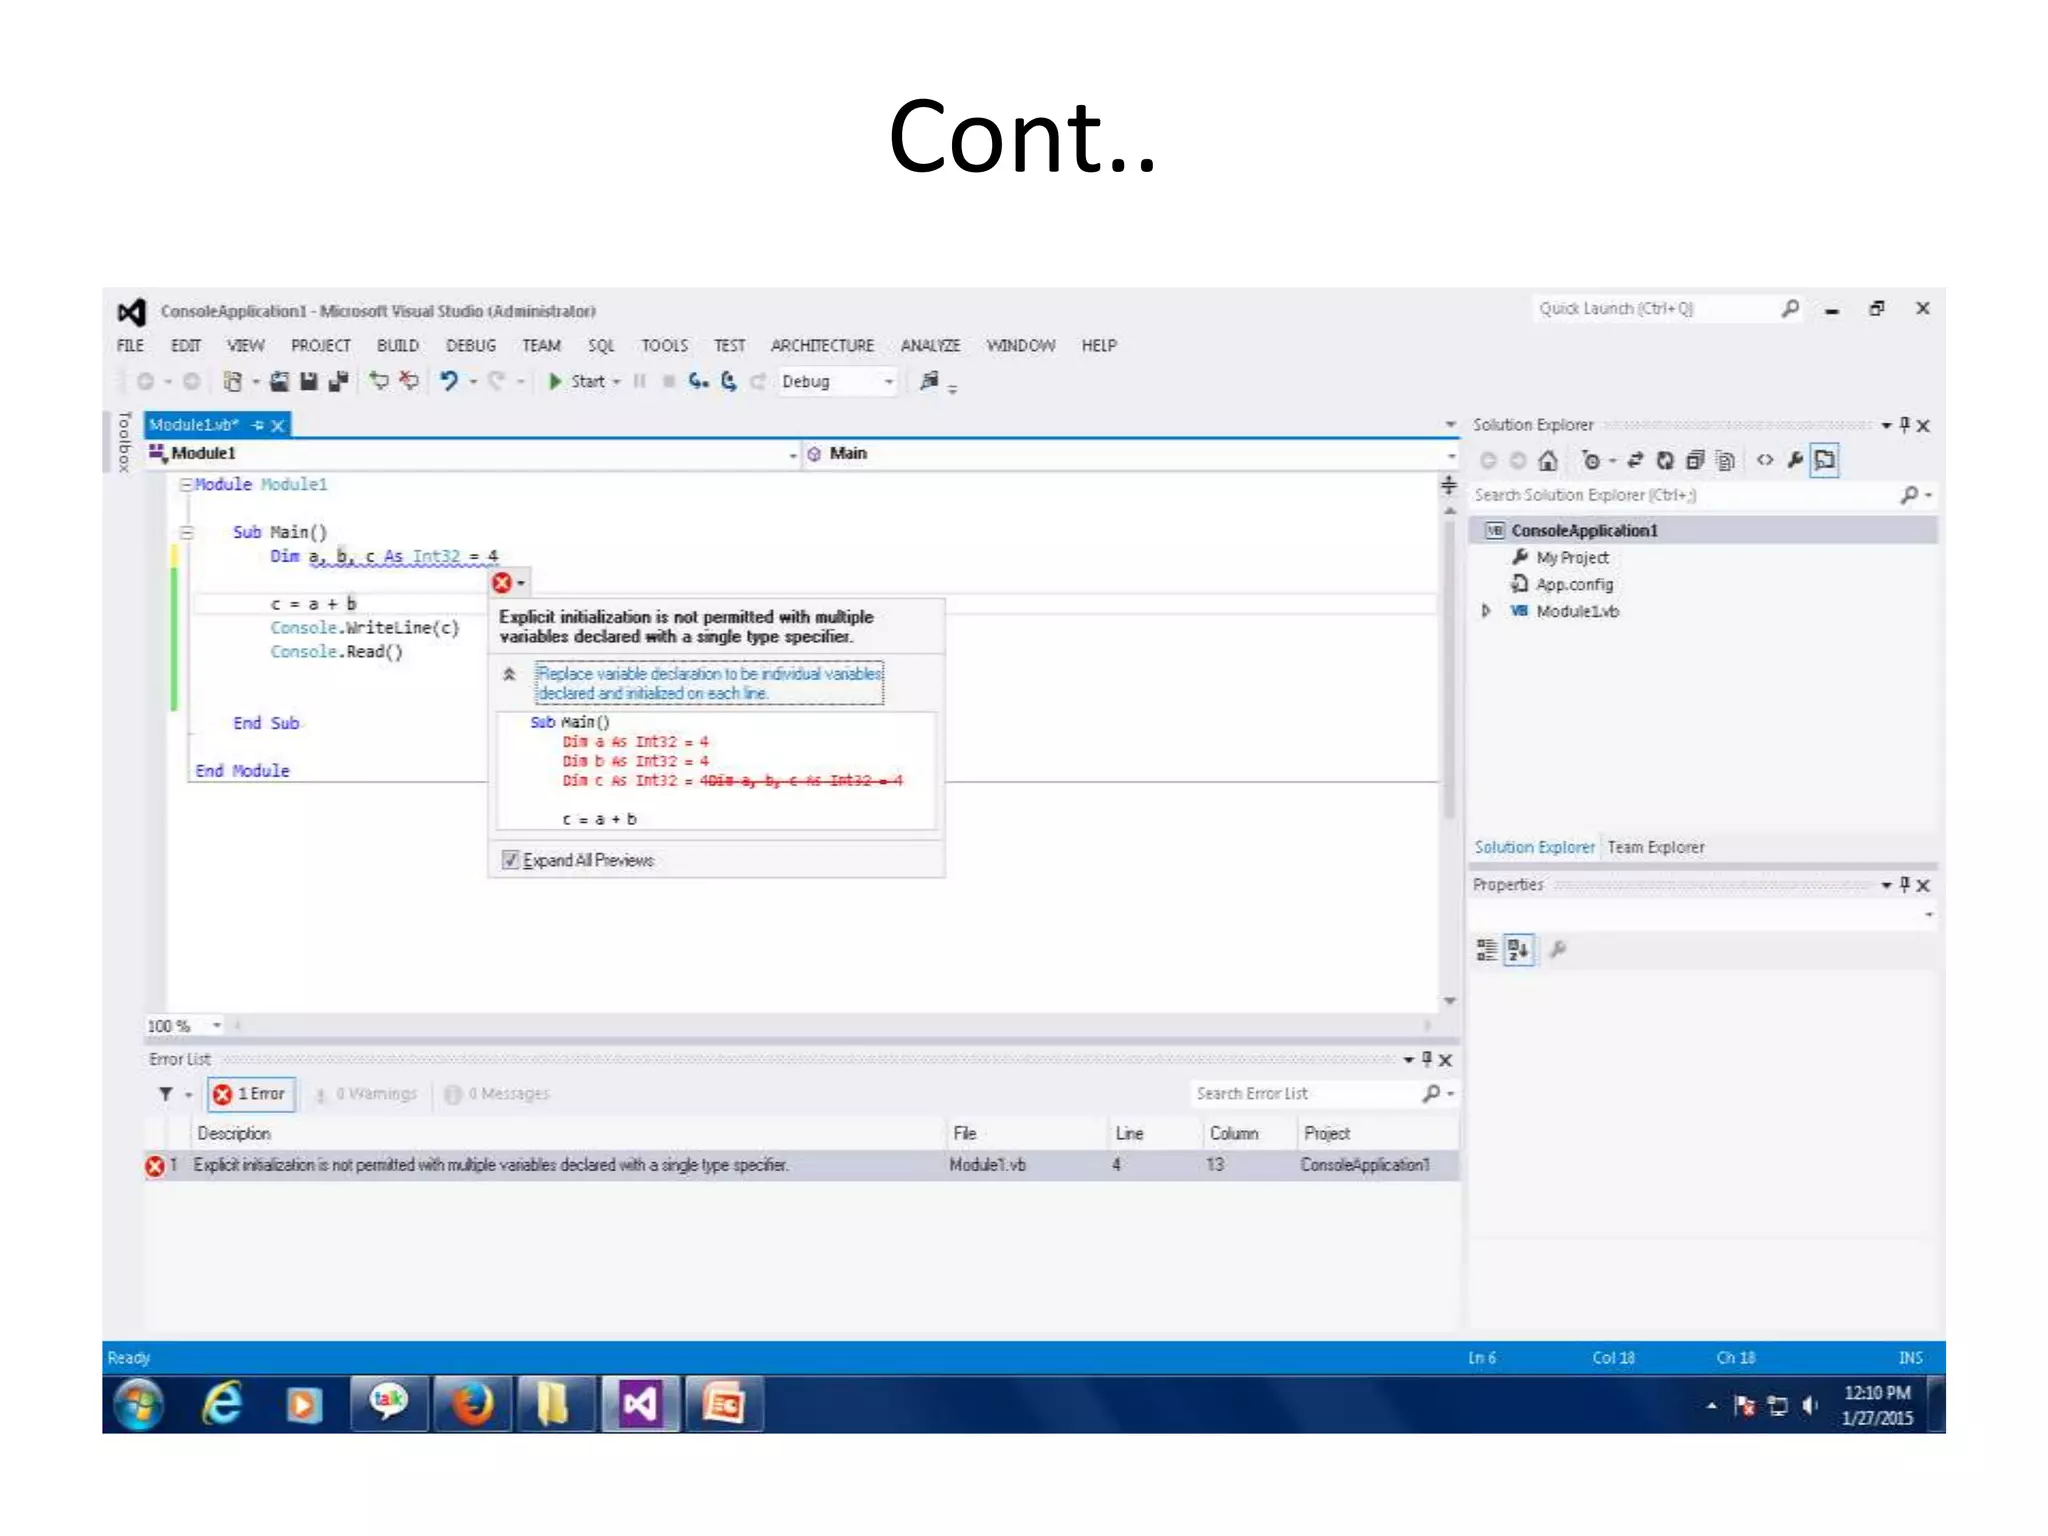Switch to the Team Explorer tab

coord(1655,848)
